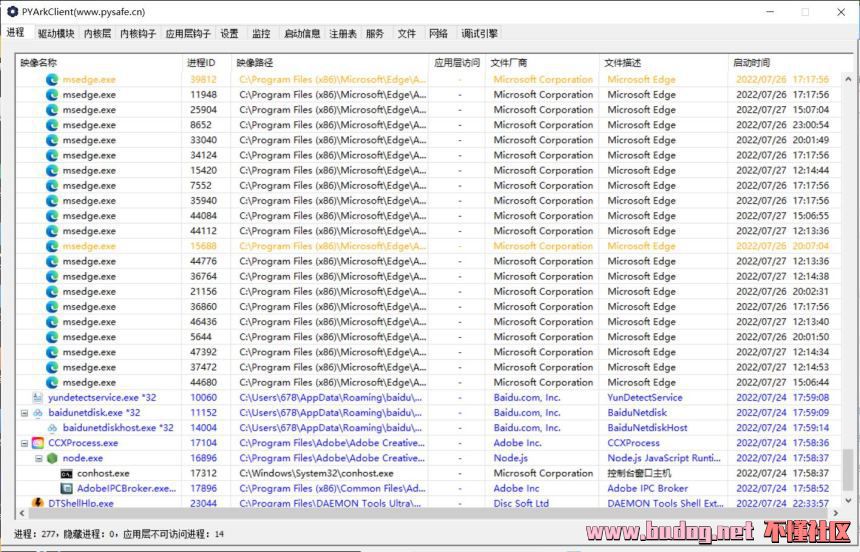Click the PYArkClient gear icon in title bar
This screenshot has height=552, width=860.
pyautogui.click(x=13, y=12)
